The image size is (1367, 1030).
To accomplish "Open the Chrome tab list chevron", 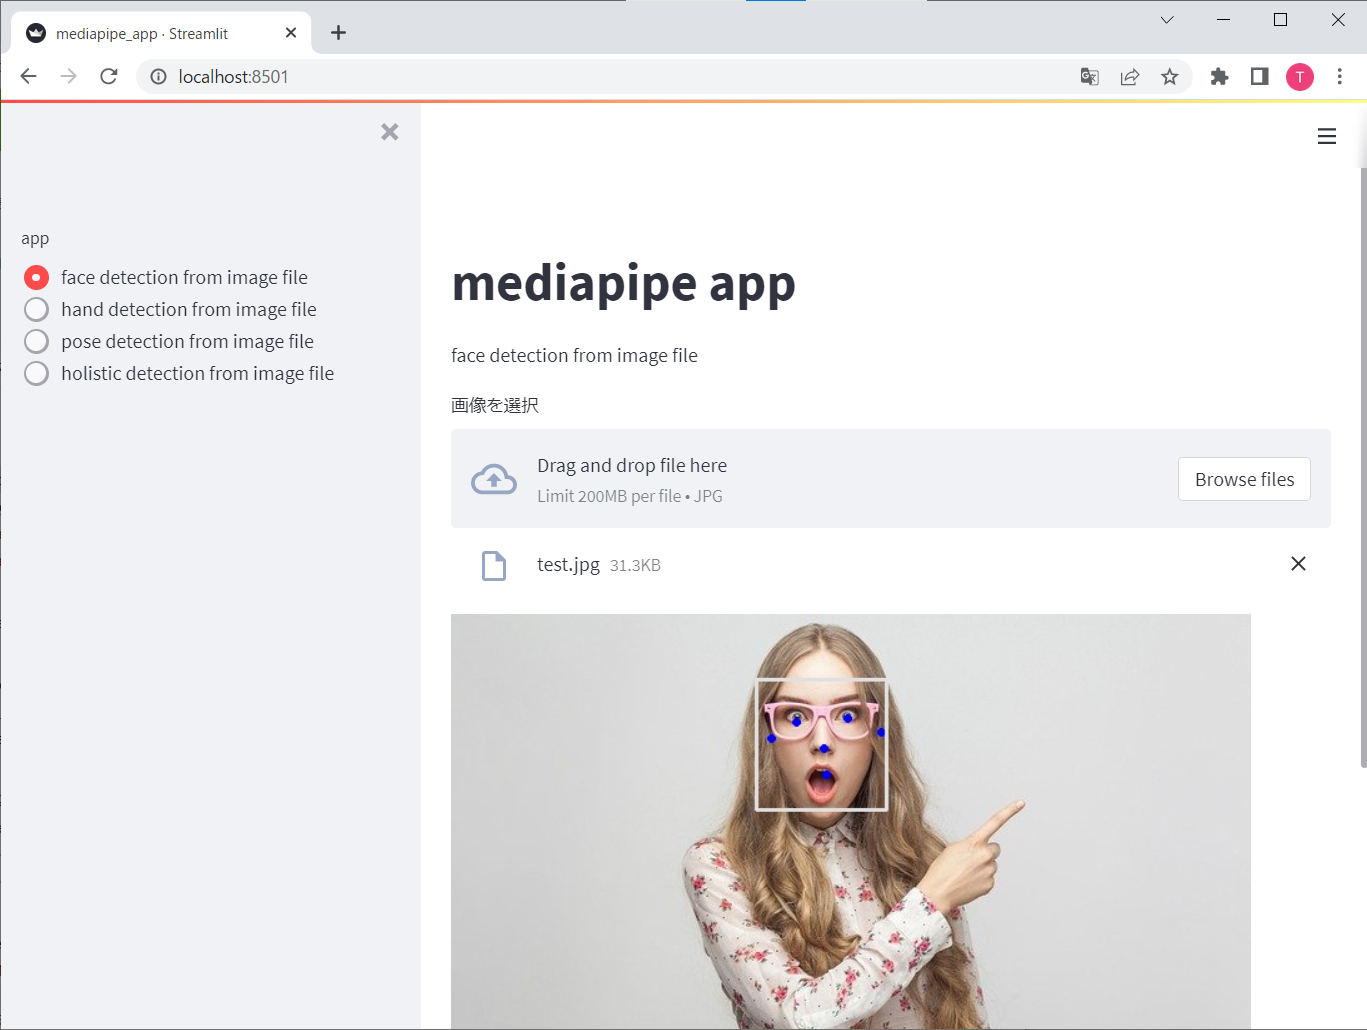I will pyautogui.click(x=1166, y=19).
